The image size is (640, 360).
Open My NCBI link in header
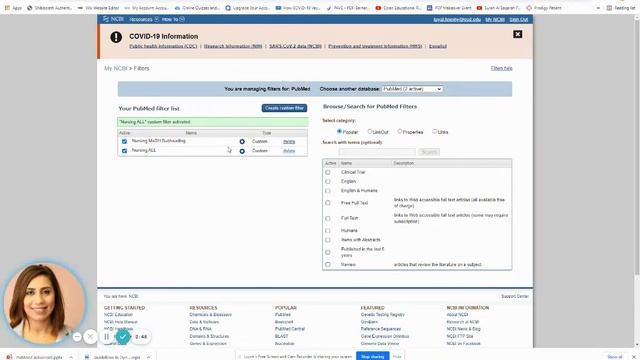point(495,20)
